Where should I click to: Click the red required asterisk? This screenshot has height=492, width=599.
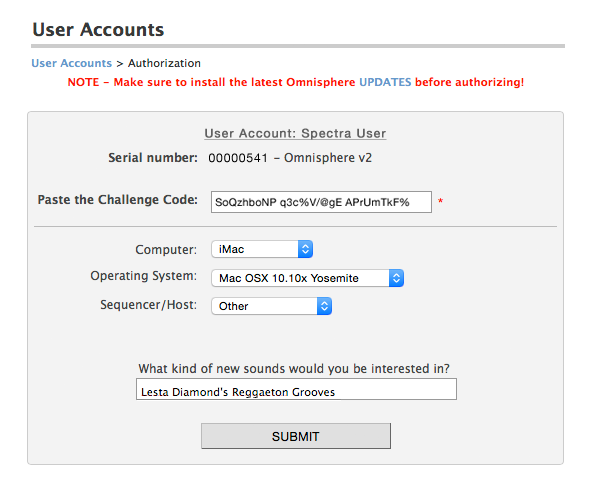click(440, 201)
